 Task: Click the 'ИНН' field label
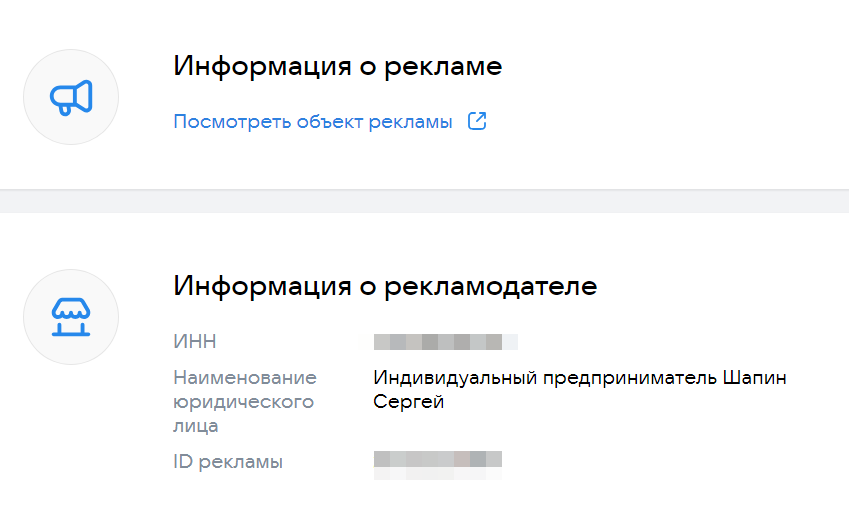click(195, 342)
